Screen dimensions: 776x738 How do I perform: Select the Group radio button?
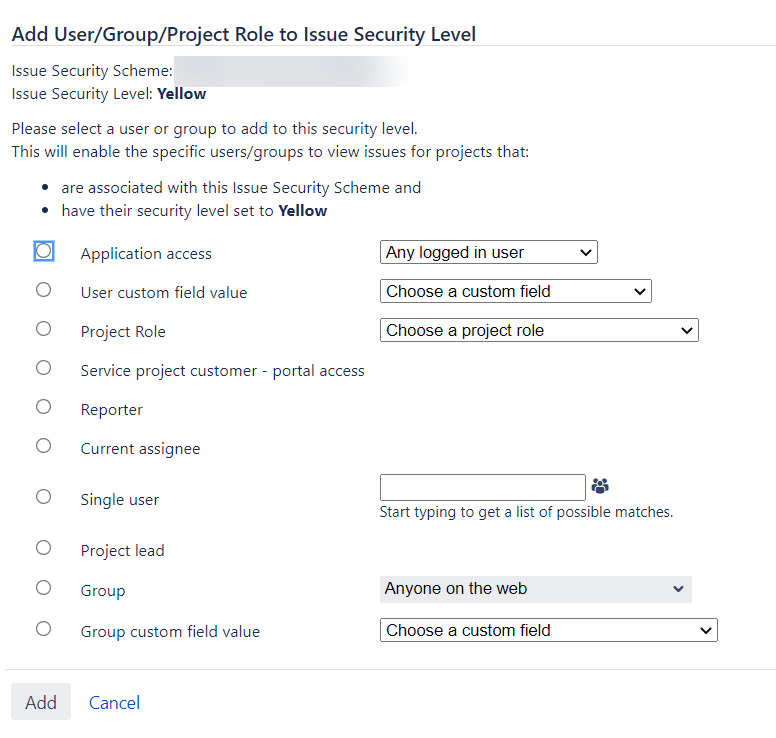pos(44,589)
